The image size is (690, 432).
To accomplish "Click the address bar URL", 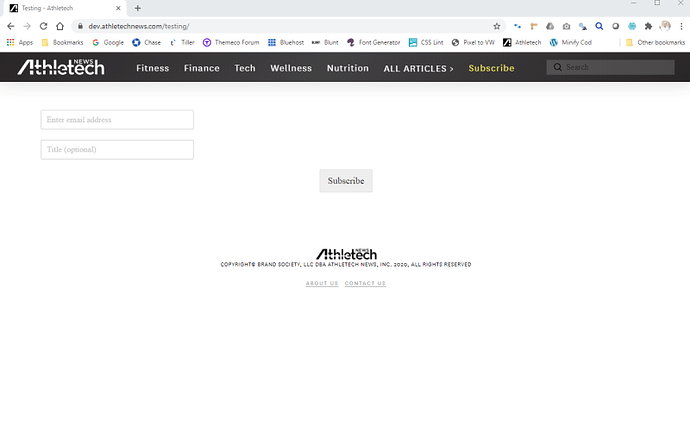I will point(139,26).
